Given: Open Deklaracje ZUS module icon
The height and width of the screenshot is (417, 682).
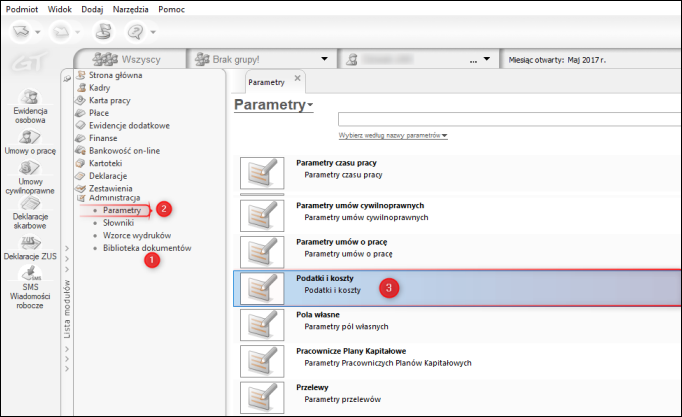Looking at the screenshot, I should pyautogui.click(x=30, y=248).
